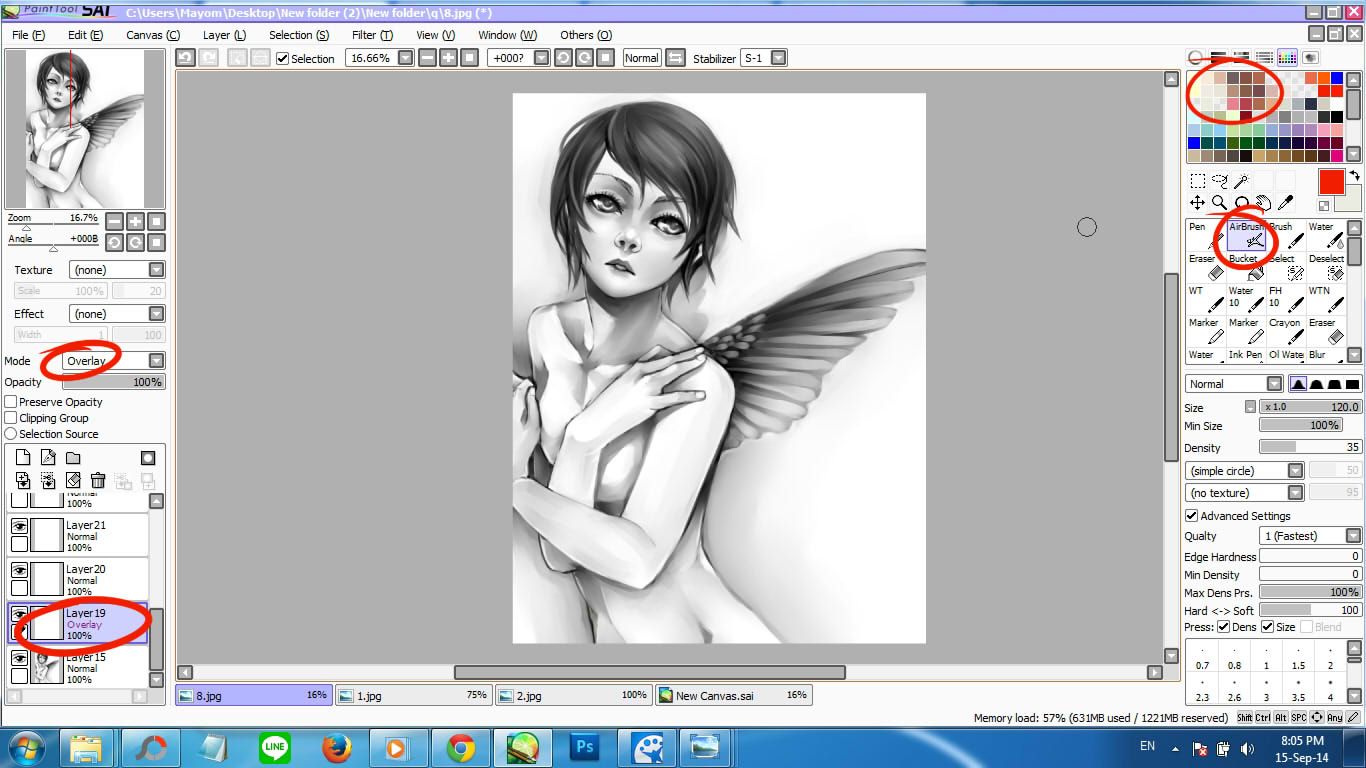Select the Brush tool
The height and width of the screenshot is (768, 1366).
coord(1286,235)
